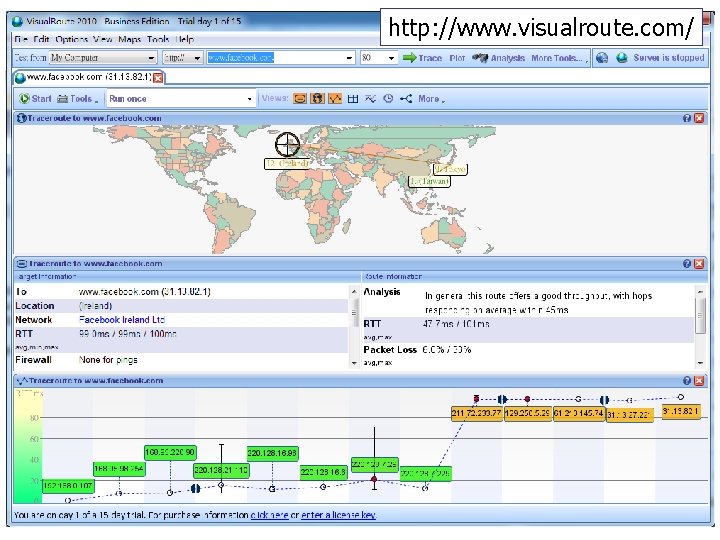Click the 'enter a license key' link
The width and height of the screenshot is (720, 540).
338,515
